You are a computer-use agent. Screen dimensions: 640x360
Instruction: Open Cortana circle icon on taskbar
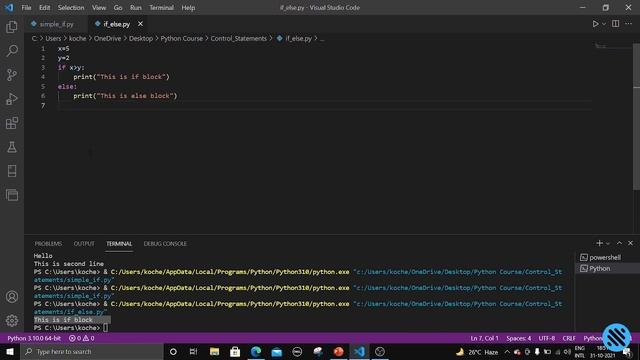173,351
